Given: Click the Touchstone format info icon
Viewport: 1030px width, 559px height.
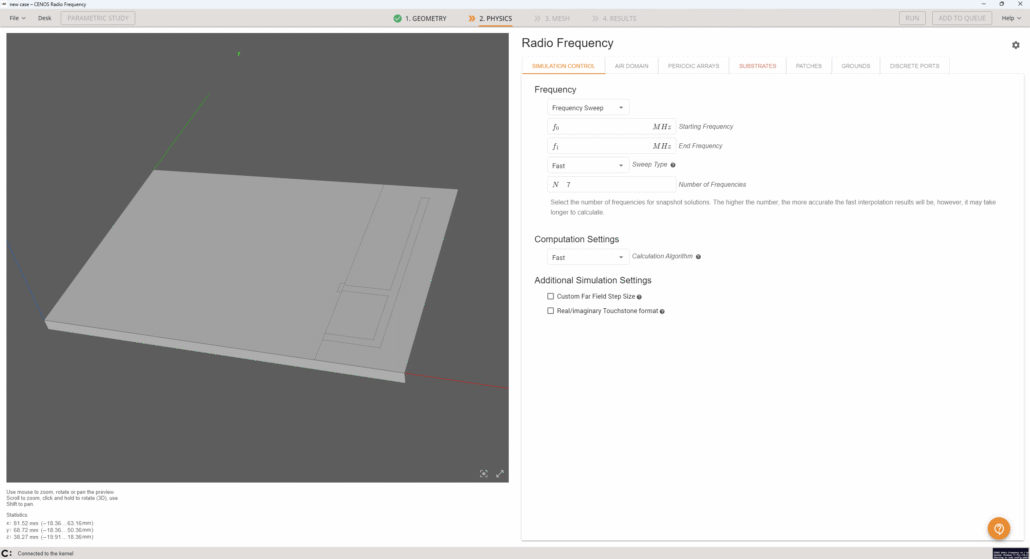Looking at the screenshot, I should (x=662, y=312).
